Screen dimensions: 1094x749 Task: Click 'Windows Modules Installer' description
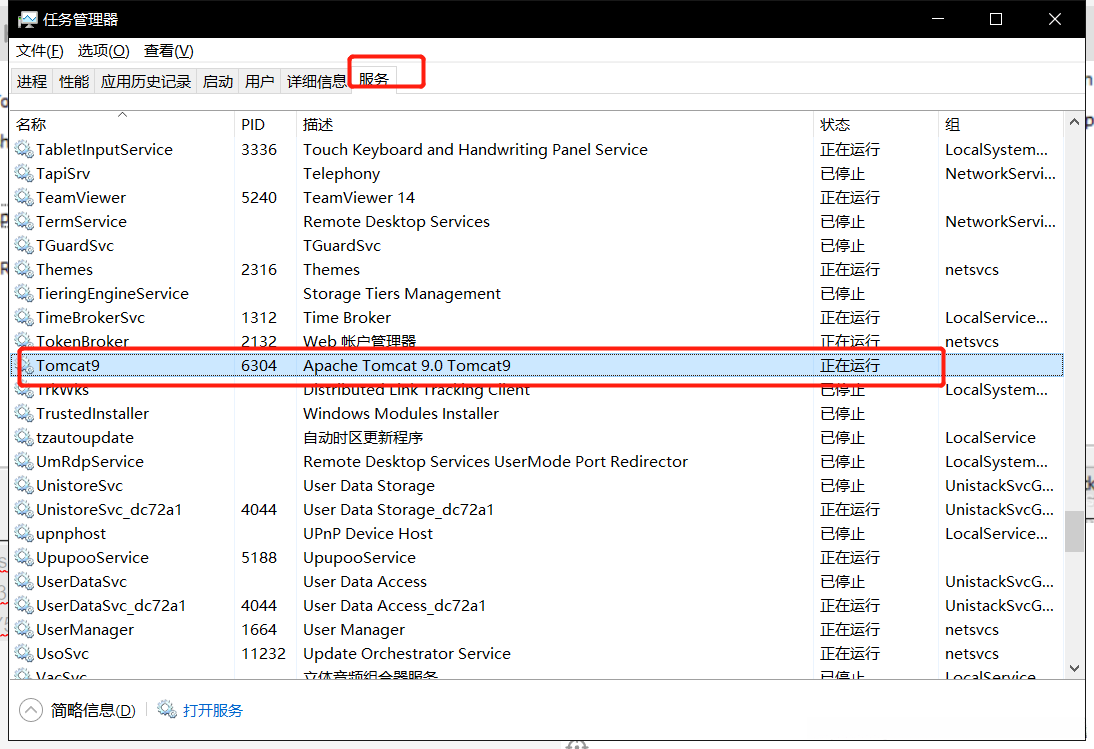click(x=401, y=414)
